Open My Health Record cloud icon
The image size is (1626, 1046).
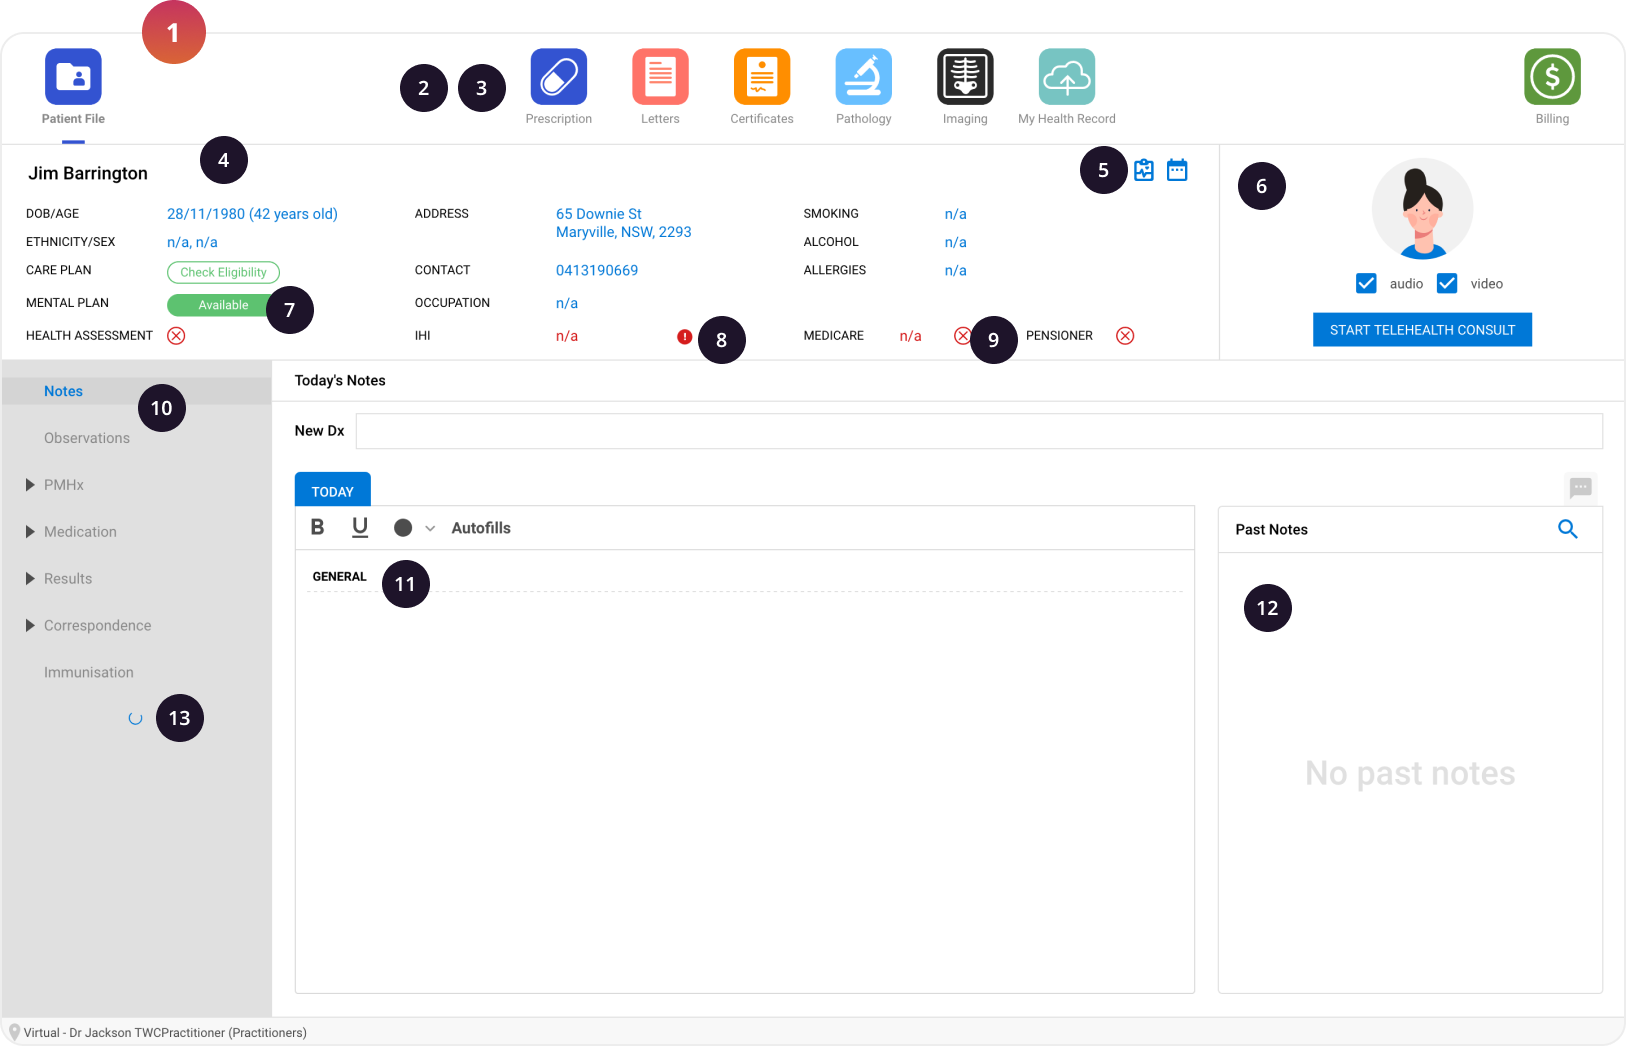(x=1066, y=77)
